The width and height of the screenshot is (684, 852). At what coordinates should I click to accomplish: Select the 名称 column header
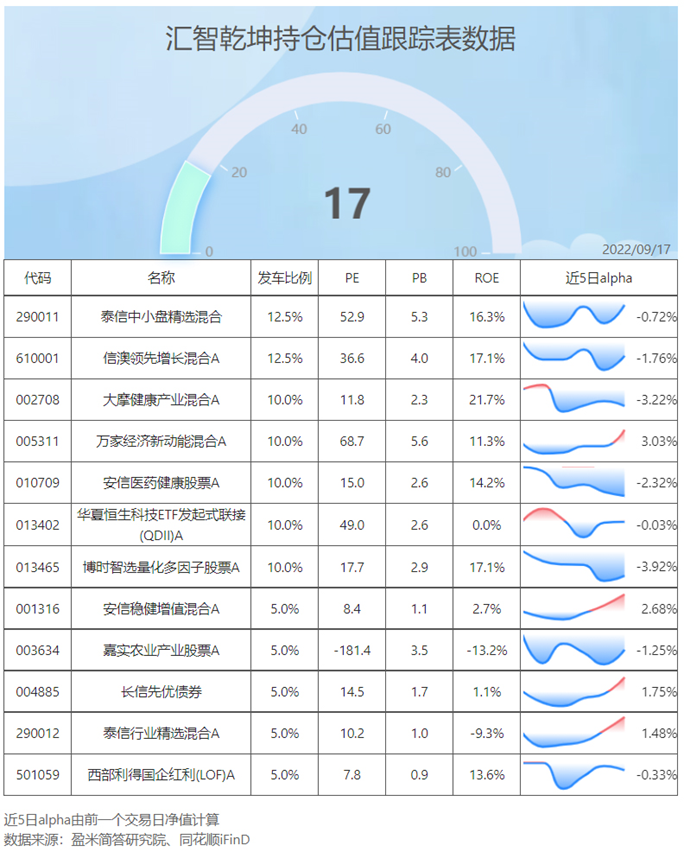coord(161,278)
